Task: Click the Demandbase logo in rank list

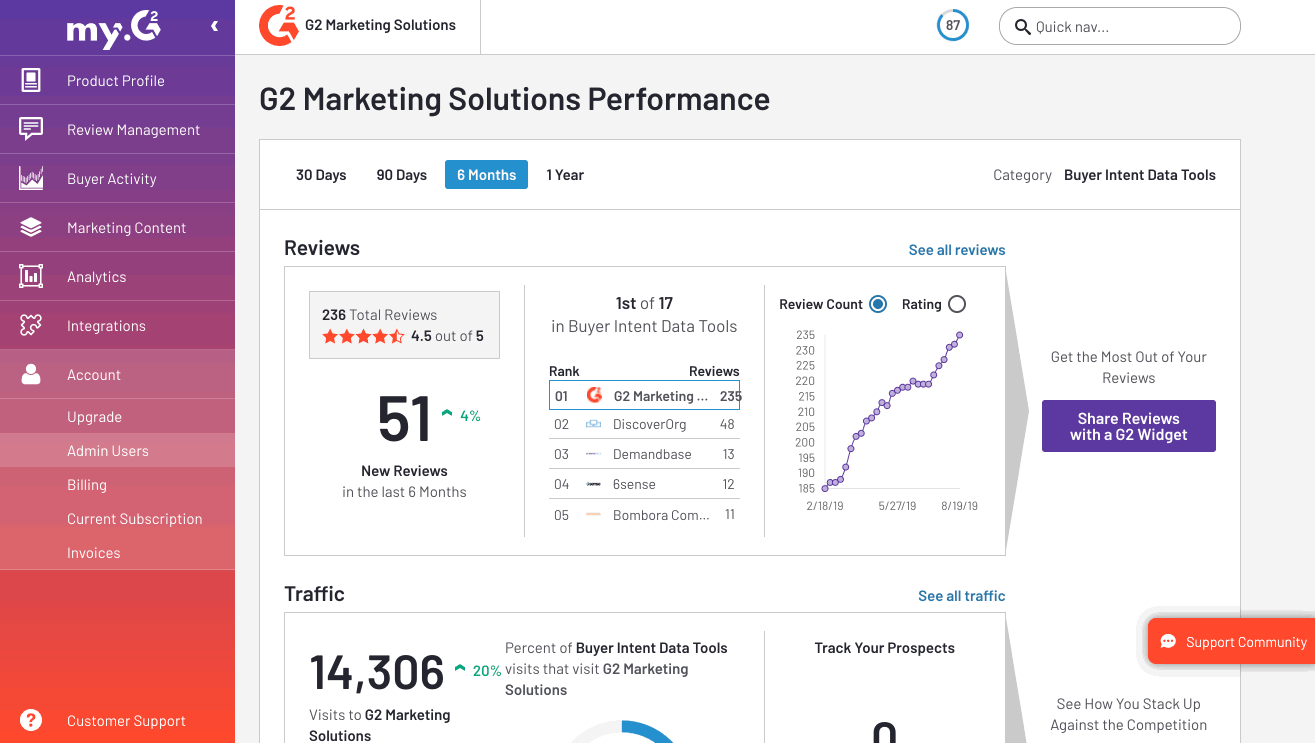Action: [x=593, y=454]
